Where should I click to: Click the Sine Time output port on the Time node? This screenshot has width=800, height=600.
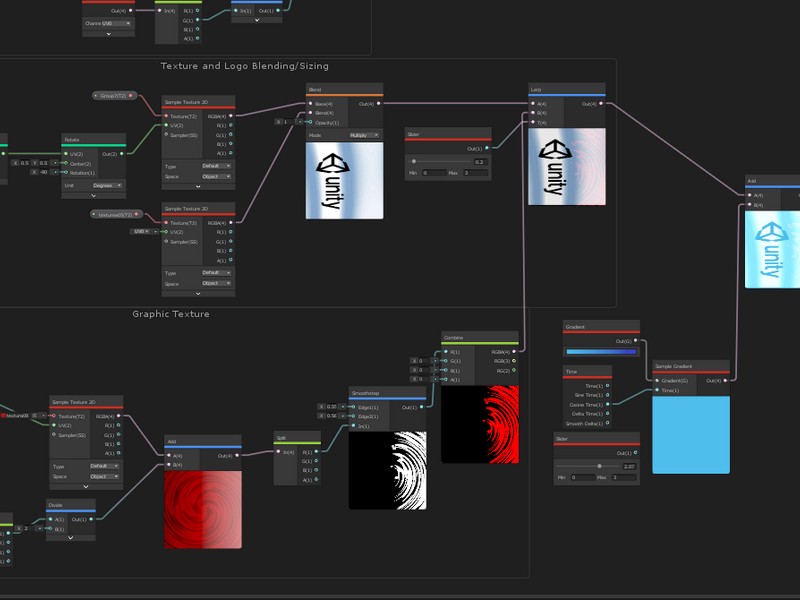607,395
